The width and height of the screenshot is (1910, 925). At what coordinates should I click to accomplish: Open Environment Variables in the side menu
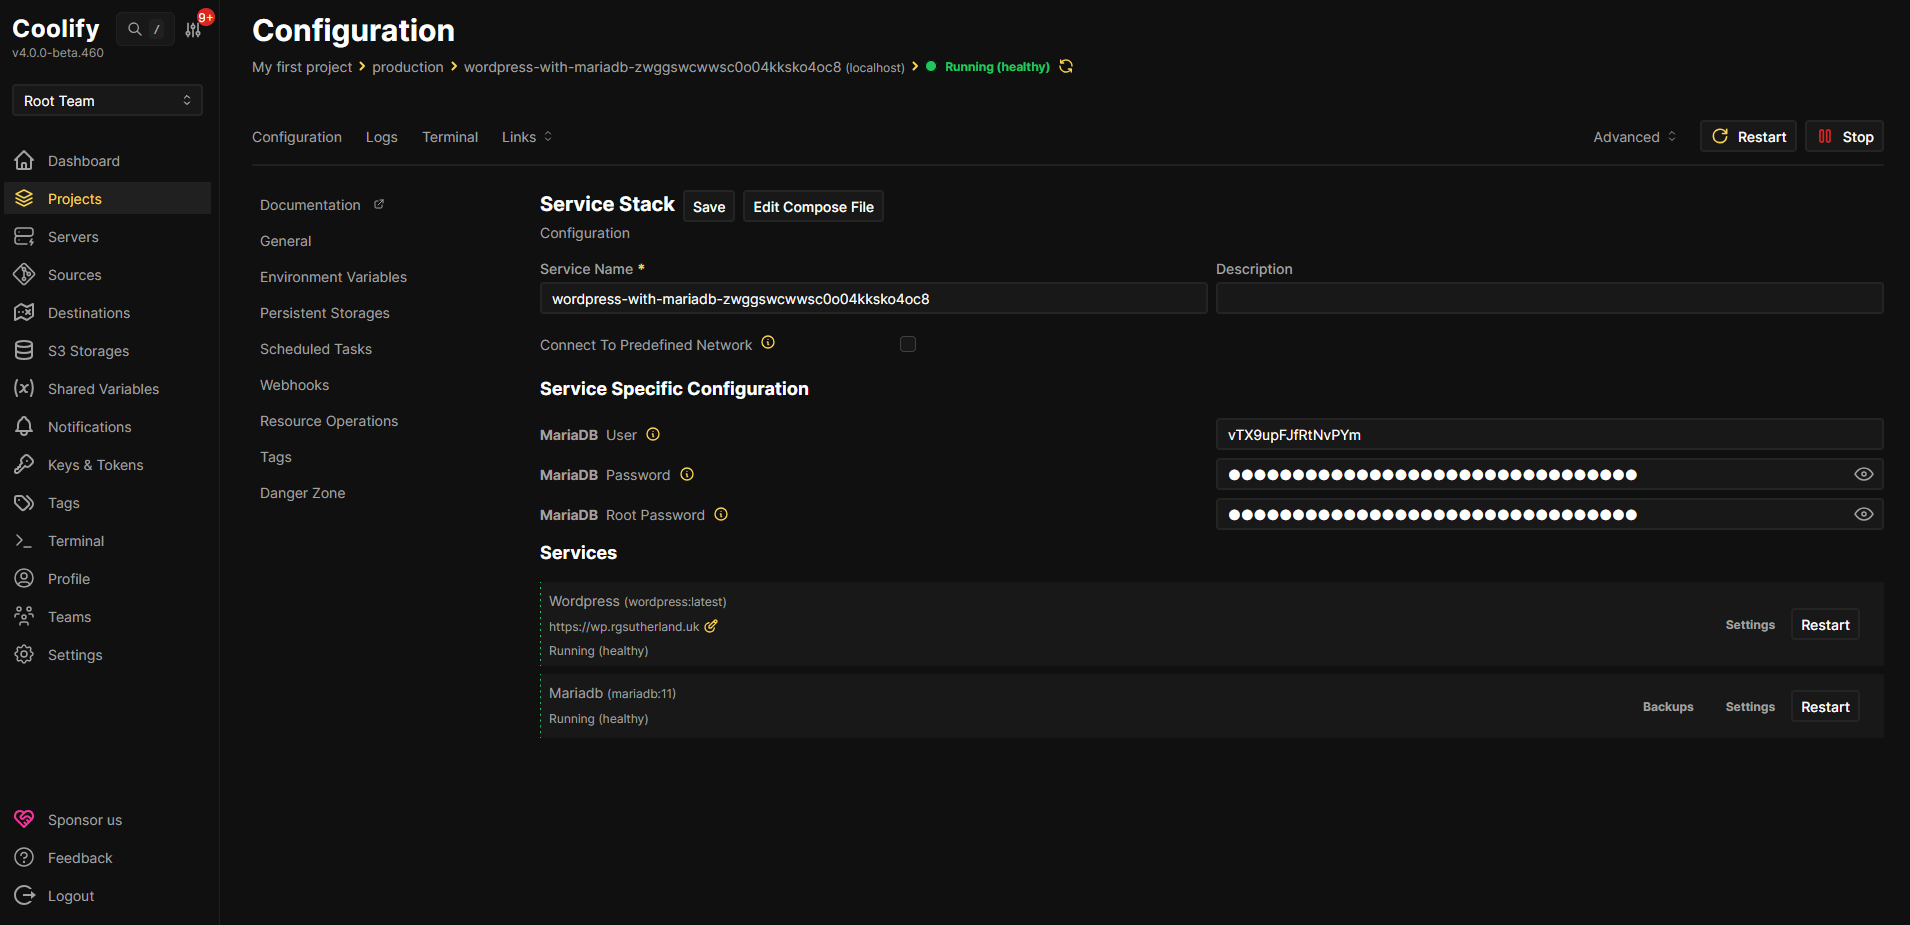tap(333, 277)
